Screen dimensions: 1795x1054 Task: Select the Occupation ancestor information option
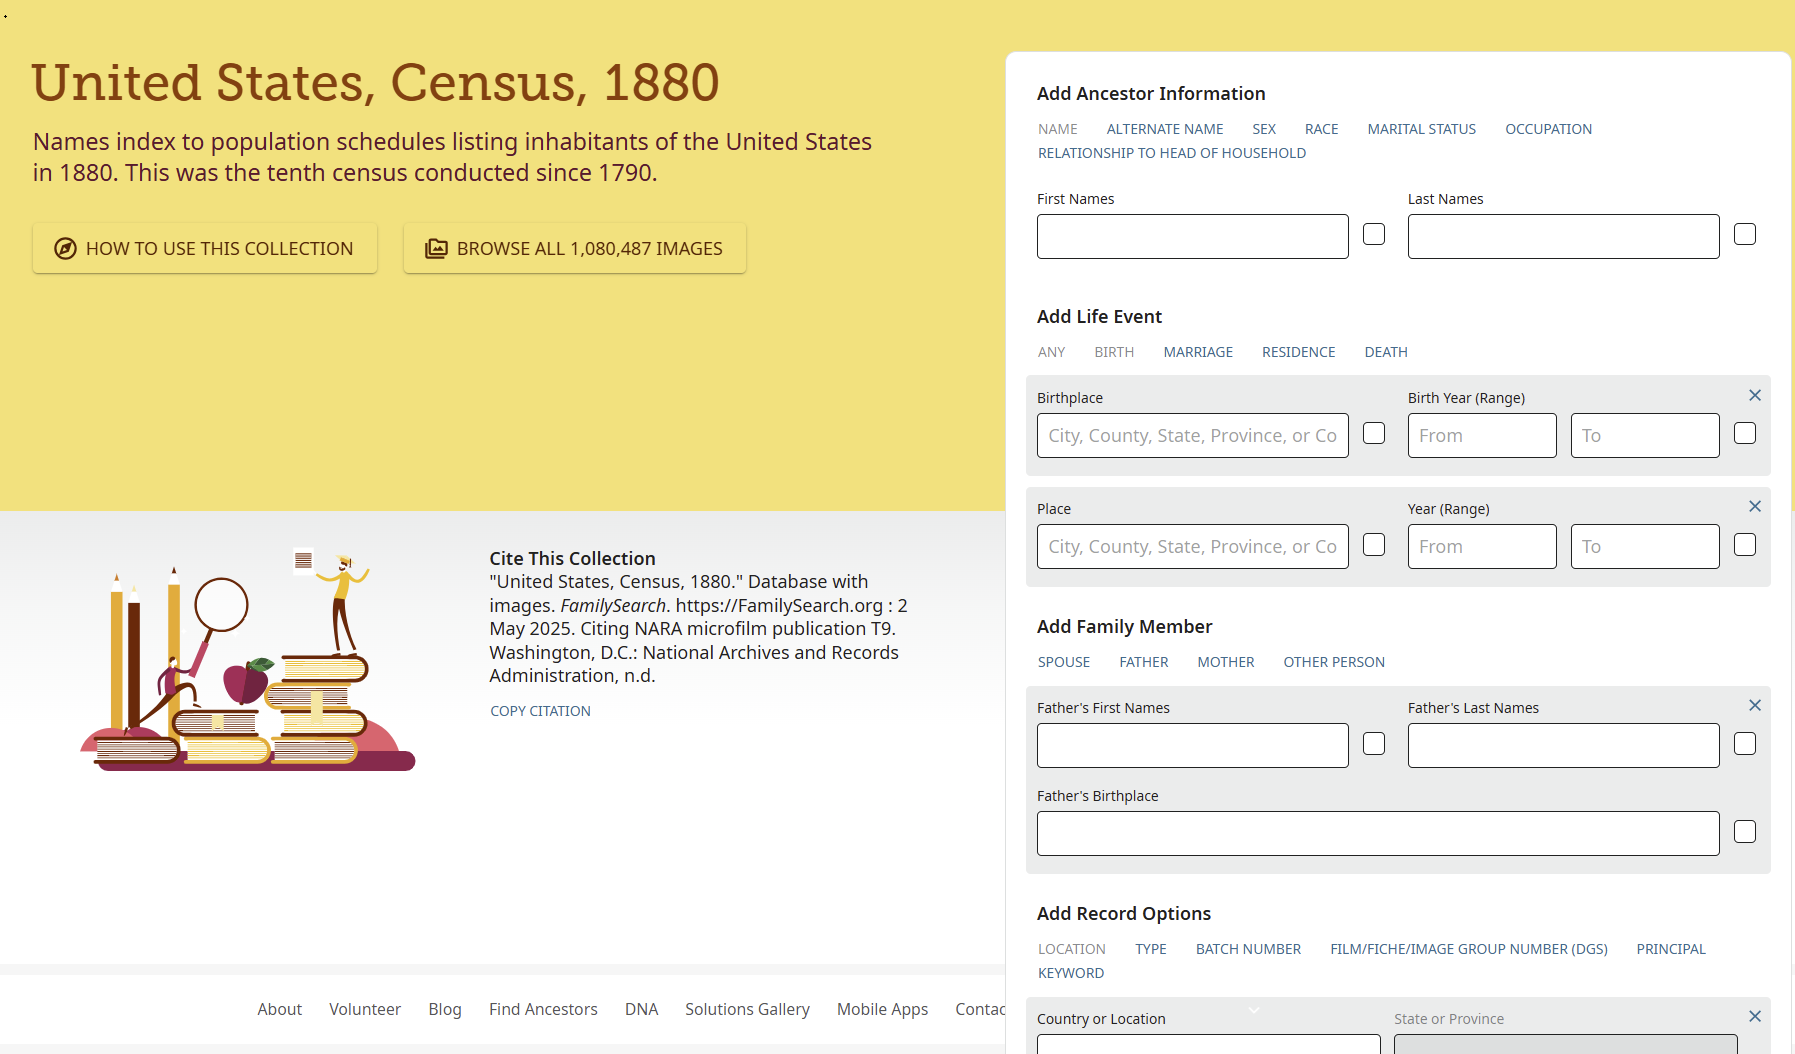(x=1548, y=129)
